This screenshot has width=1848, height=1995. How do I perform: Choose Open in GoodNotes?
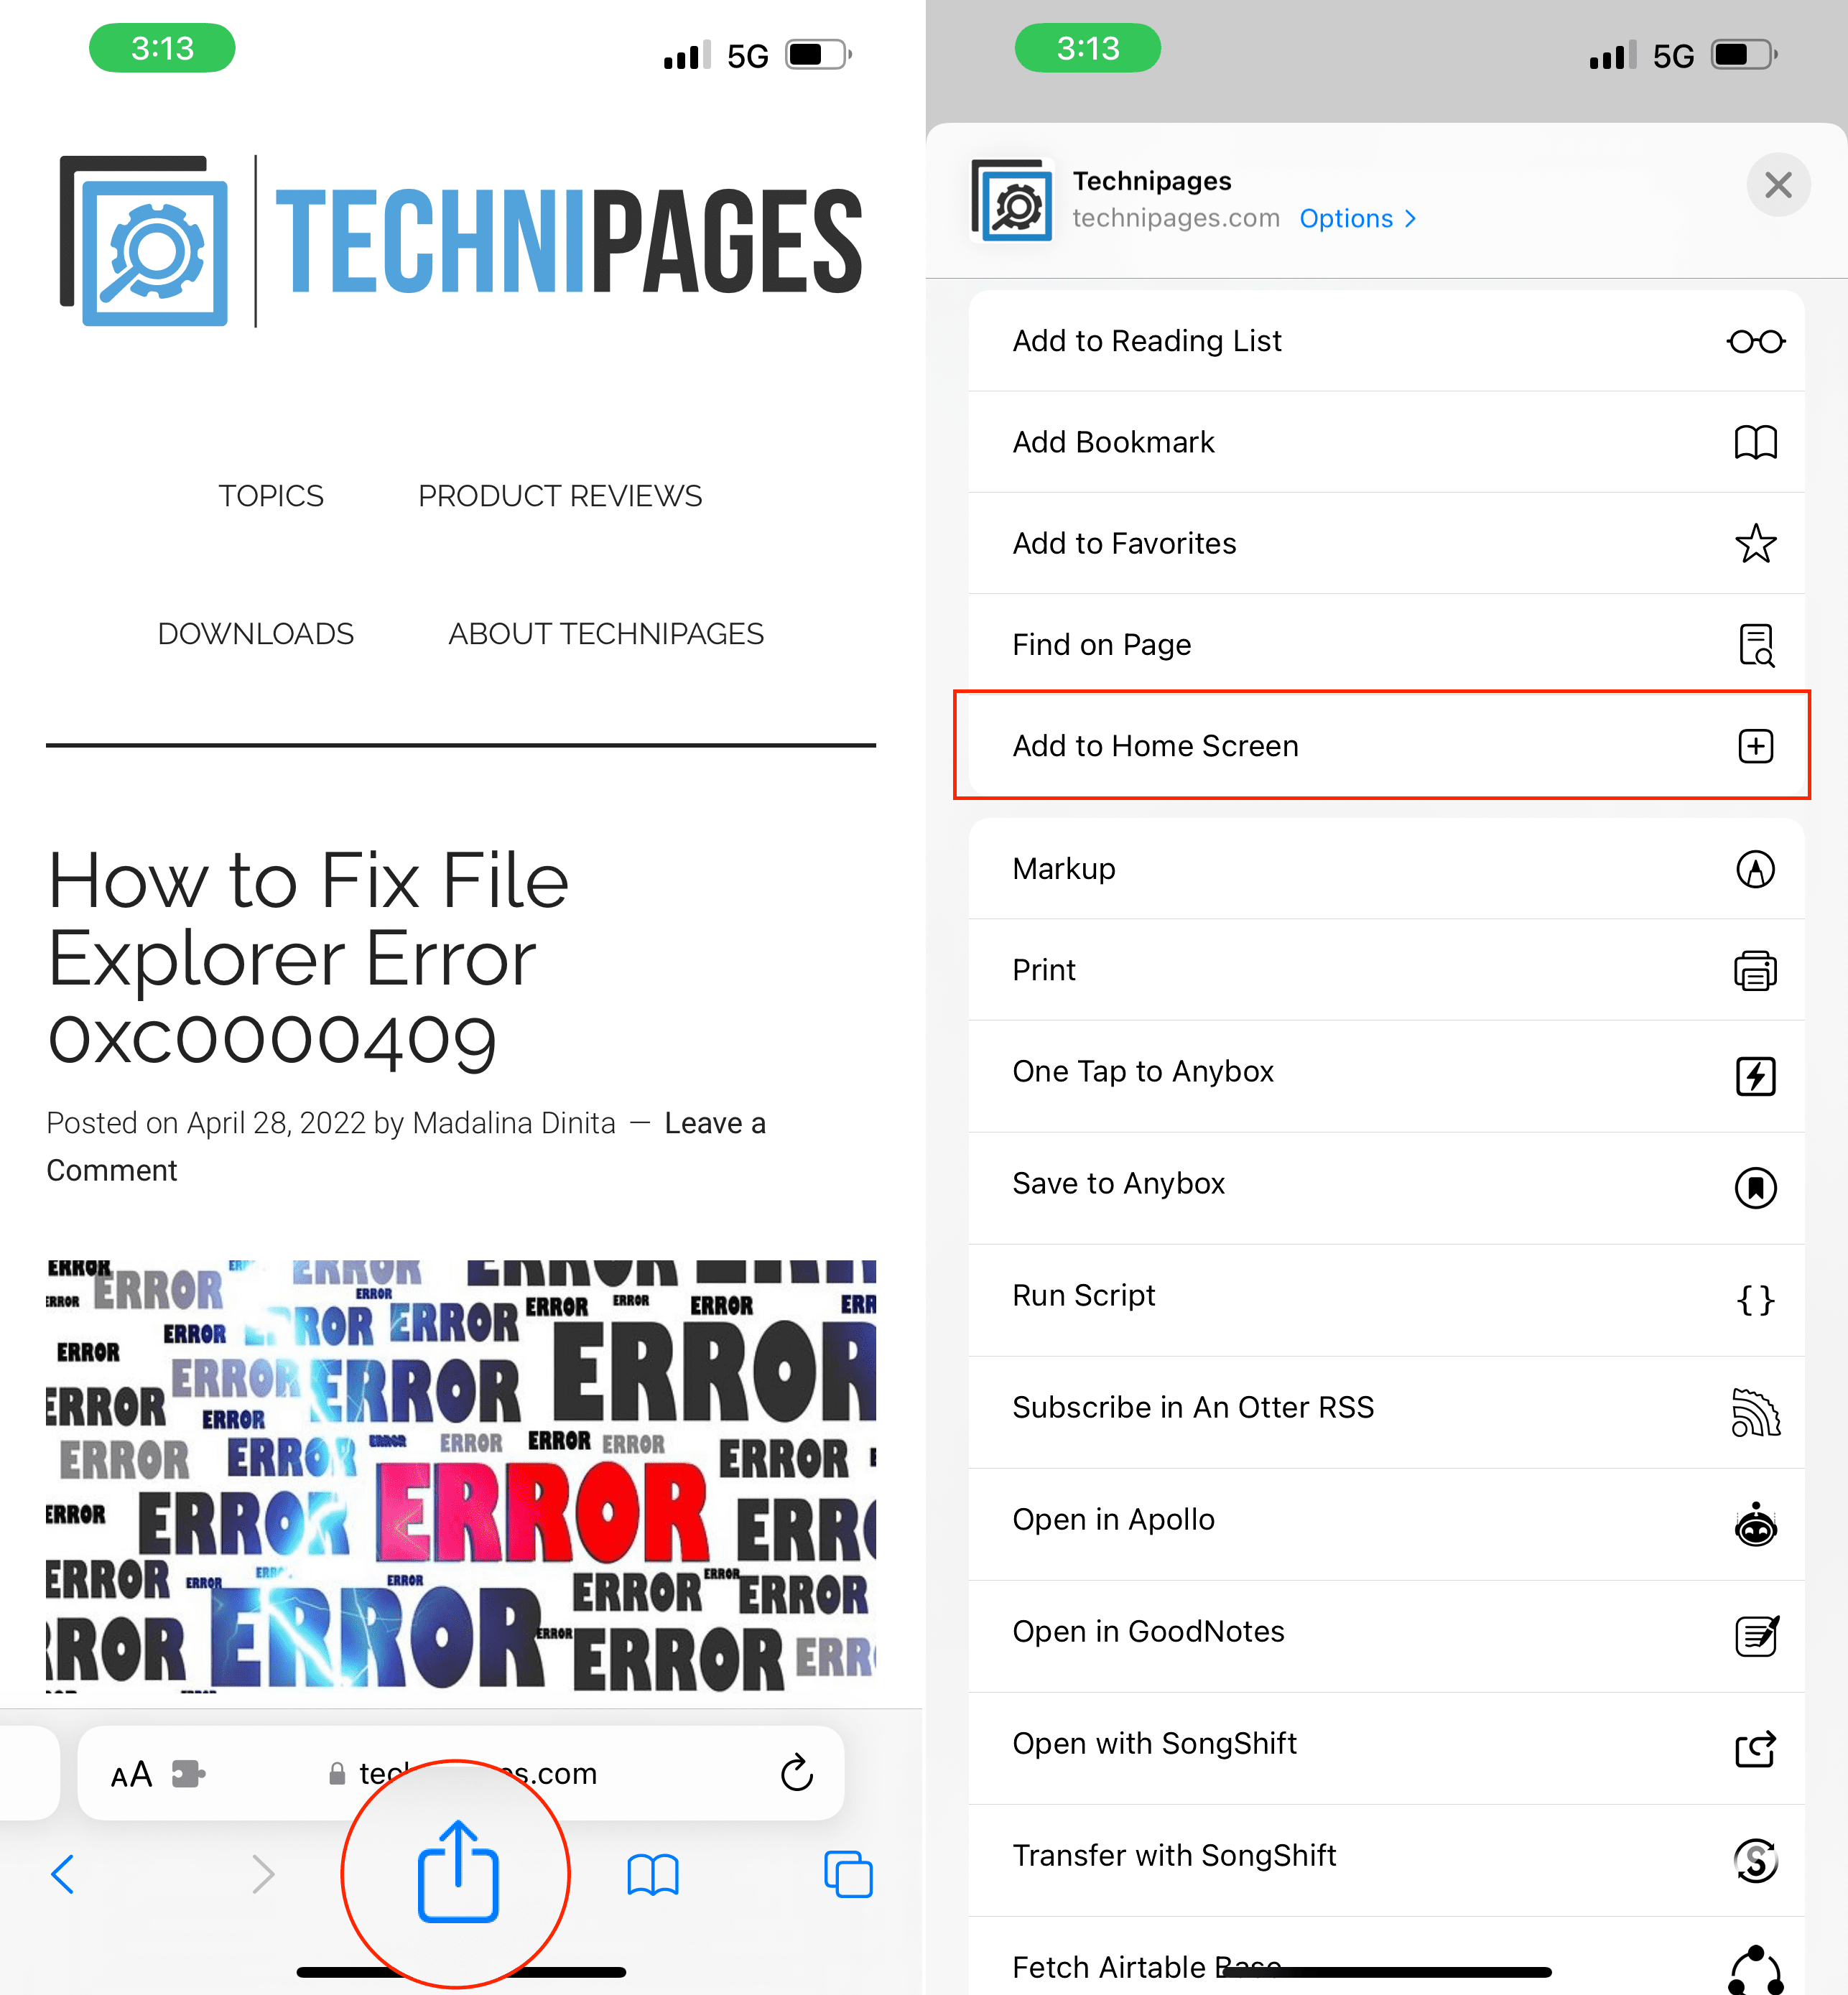1386,1636
